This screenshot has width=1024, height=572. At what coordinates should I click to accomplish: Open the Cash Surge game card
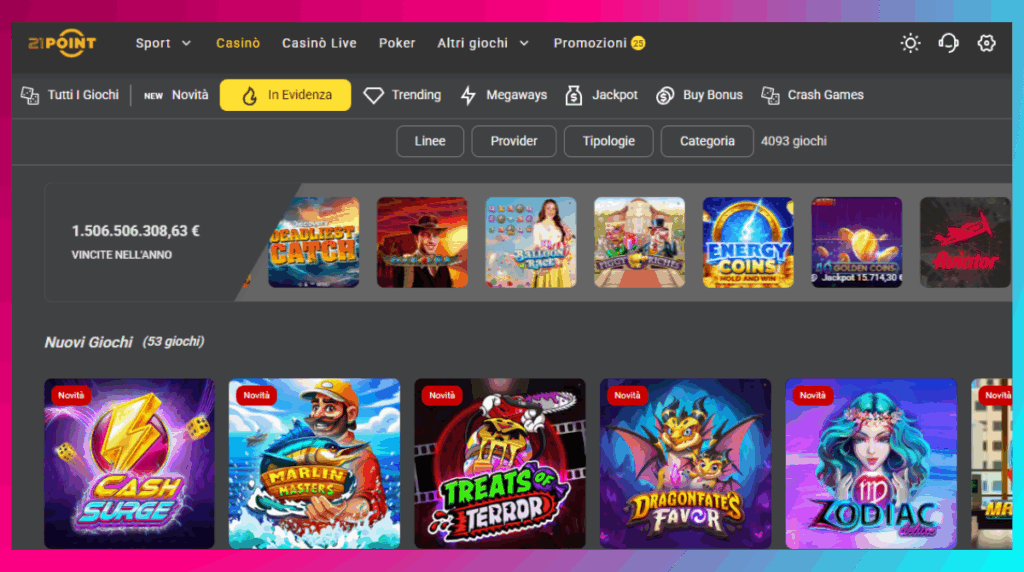click(129, 464)
